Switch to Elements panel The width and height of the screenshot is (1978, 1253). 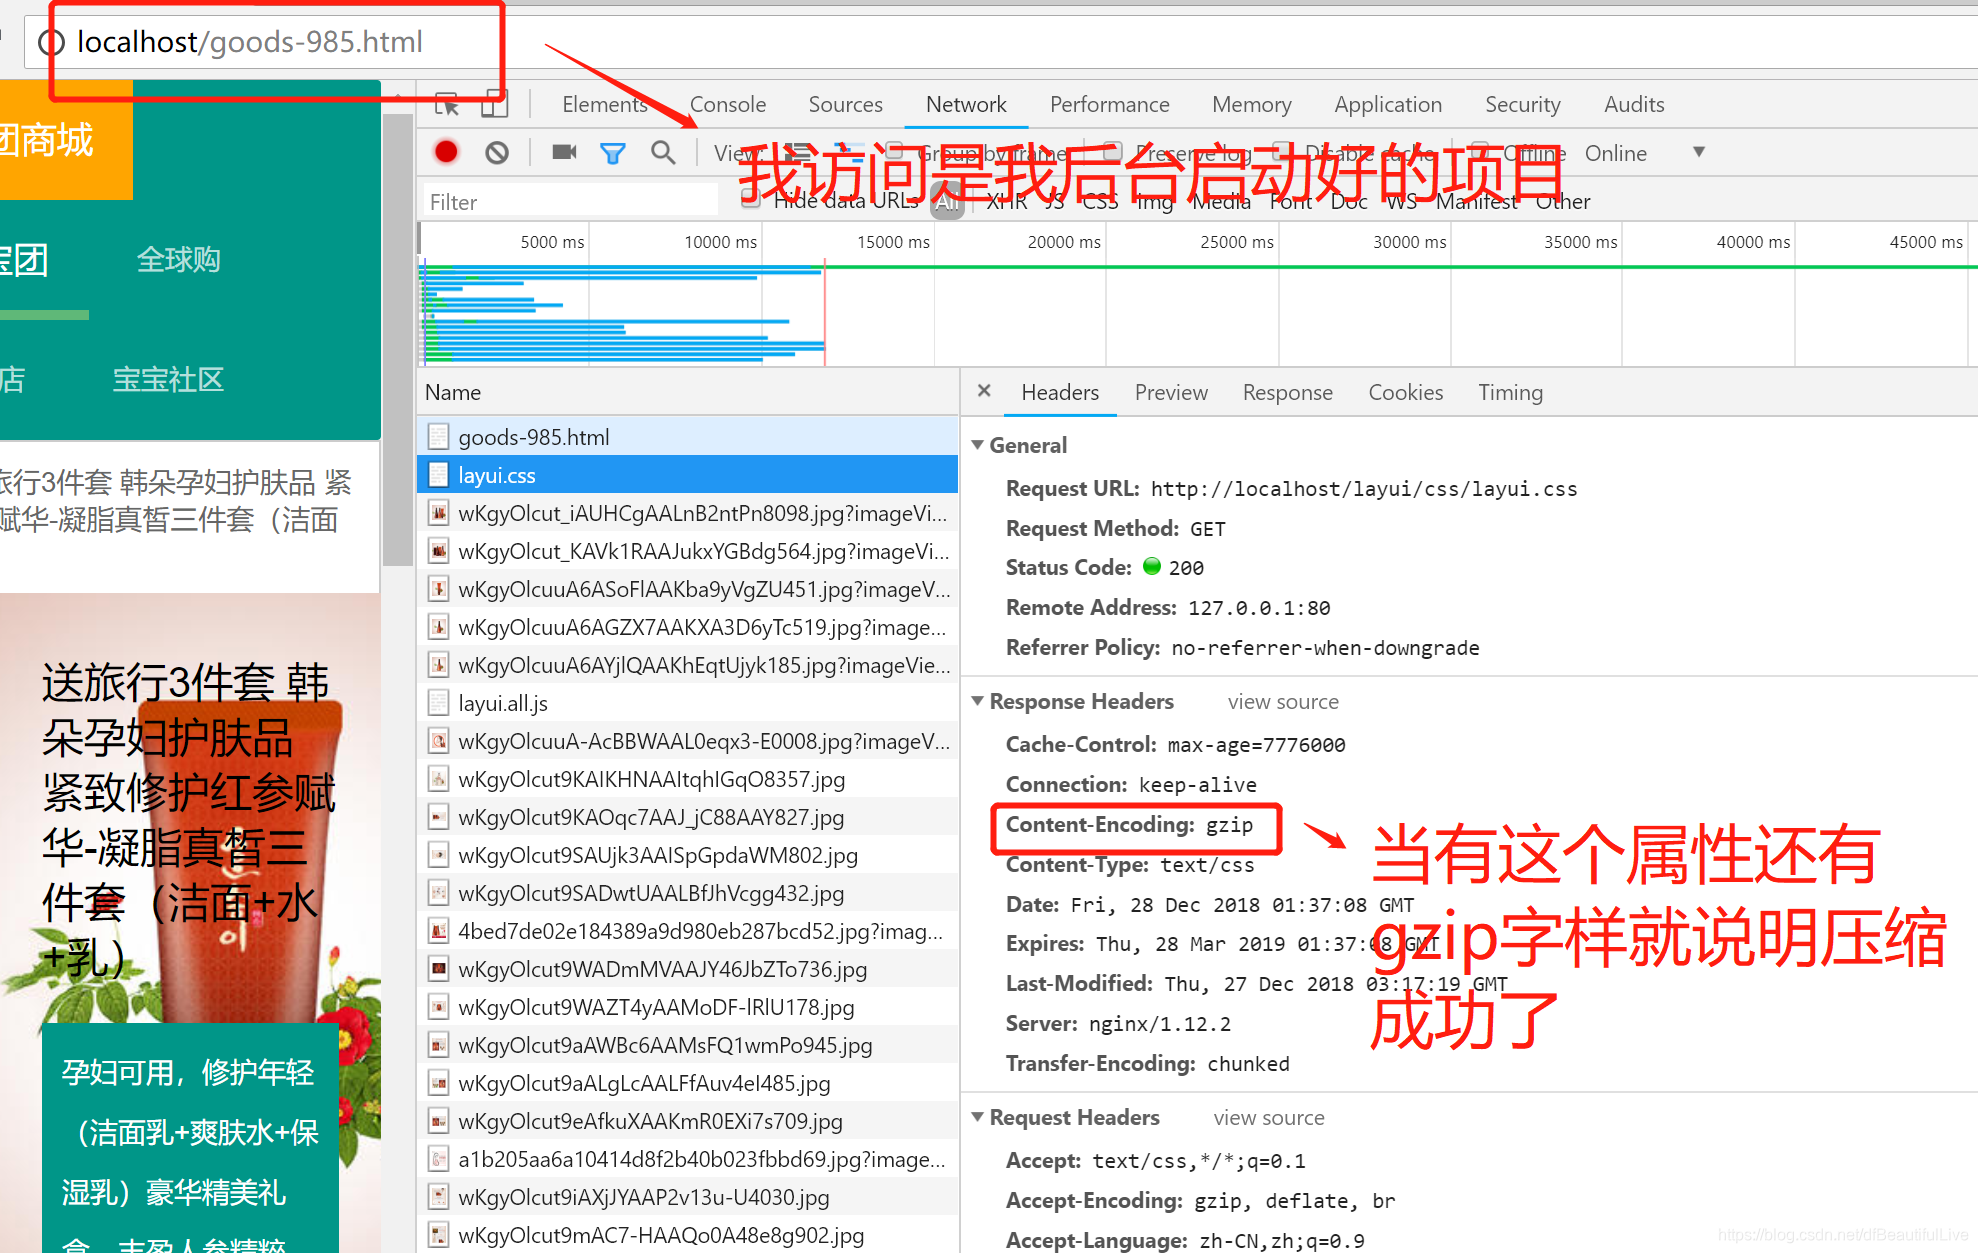(x=604, y=104)
